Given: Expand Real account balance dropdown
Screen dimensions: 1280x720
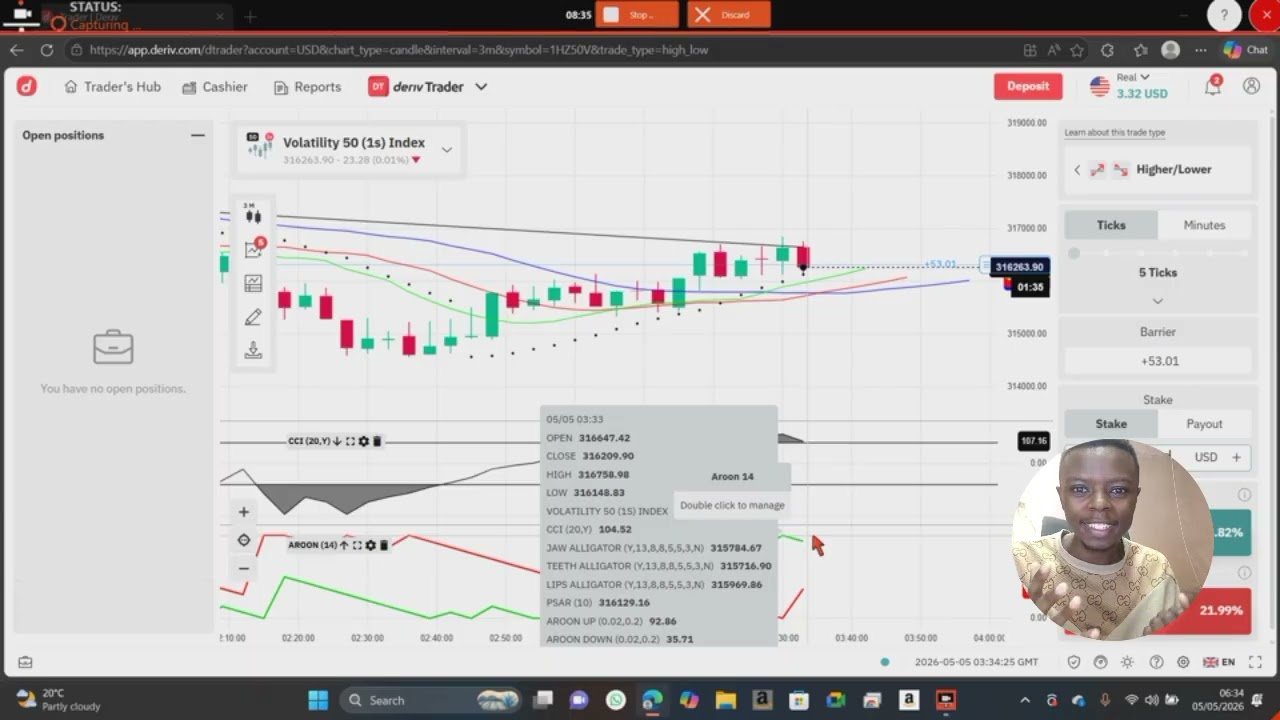Looking at the screenshot, I should pyautogui.click(x=1129, y=87).
